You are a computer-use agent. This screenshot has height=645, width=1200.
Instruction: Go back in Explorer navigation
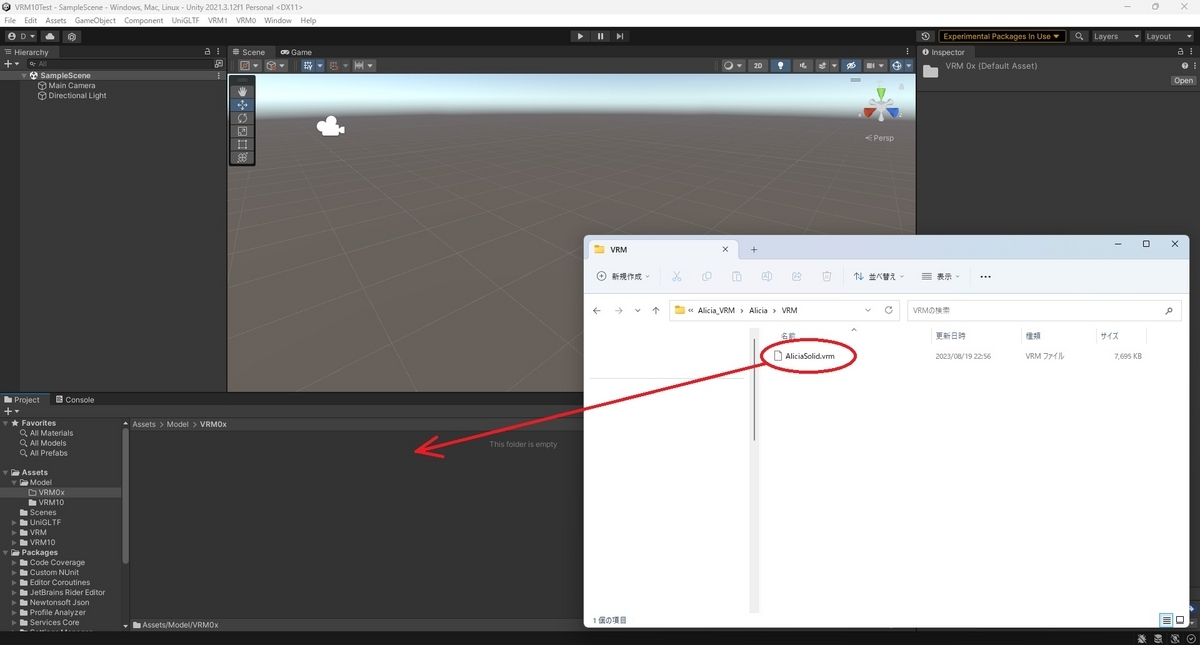pos(597,310)
